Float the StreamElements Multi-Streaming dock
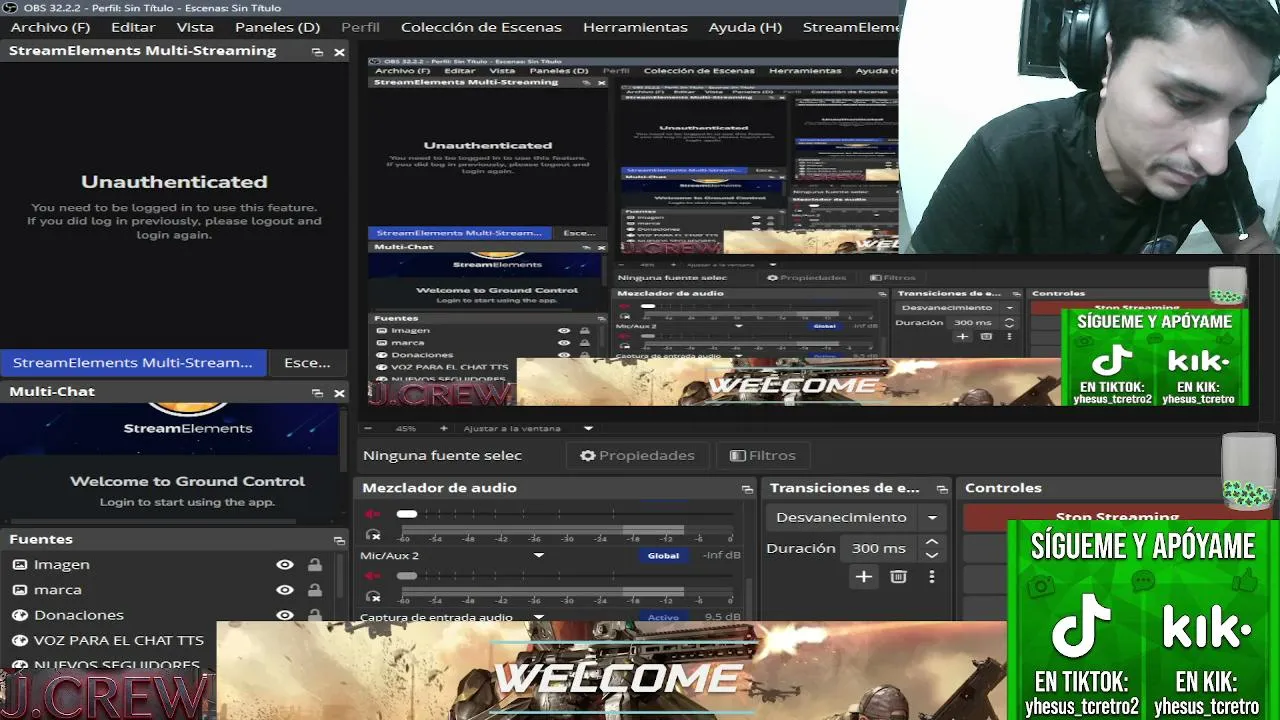Screen dimensions: 1280x720 (317, 52)
